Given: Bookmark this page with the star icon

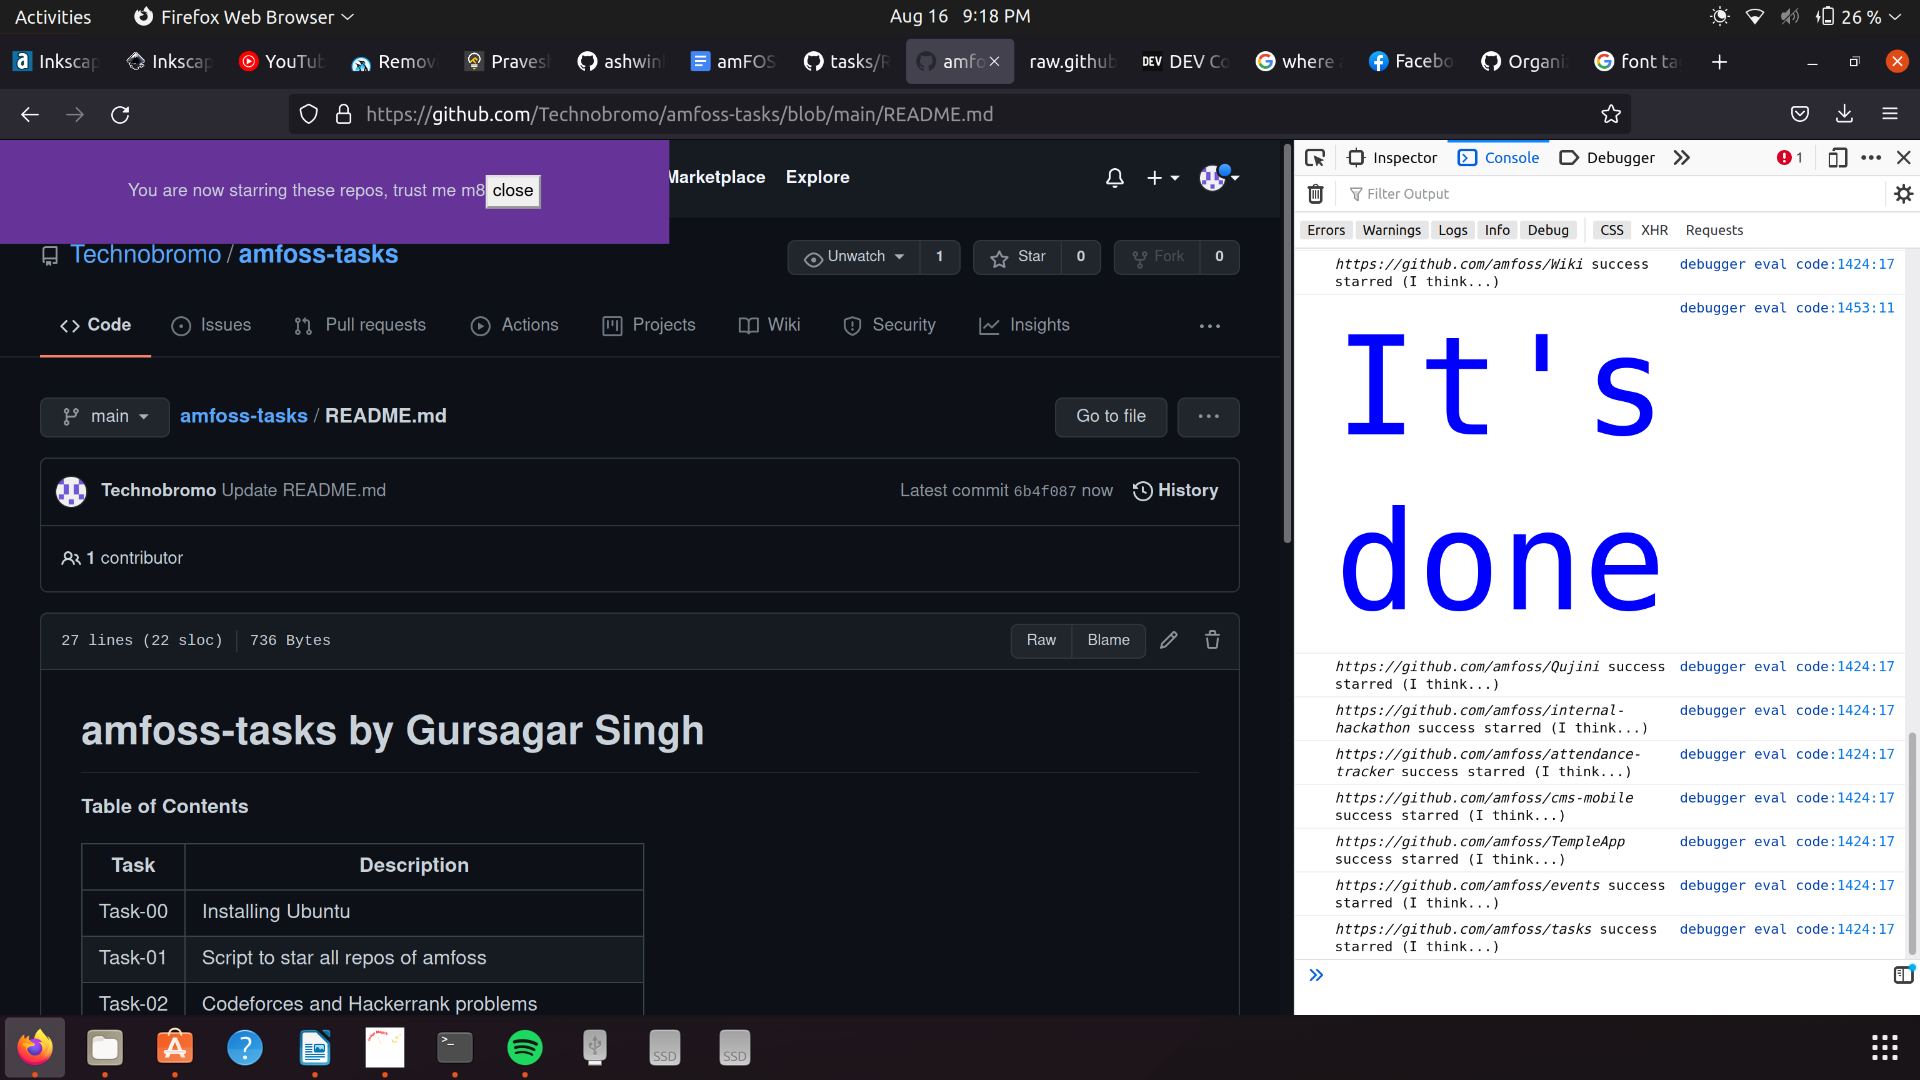Looking at the screenshot, I should point(1610,114).
